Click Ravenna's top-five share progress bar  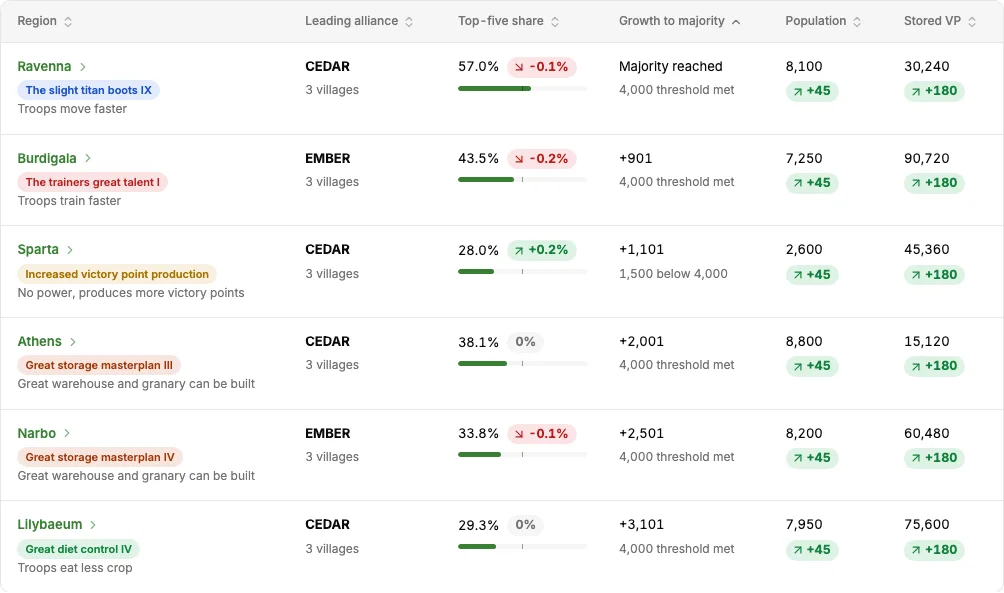(x=522, y=88)
